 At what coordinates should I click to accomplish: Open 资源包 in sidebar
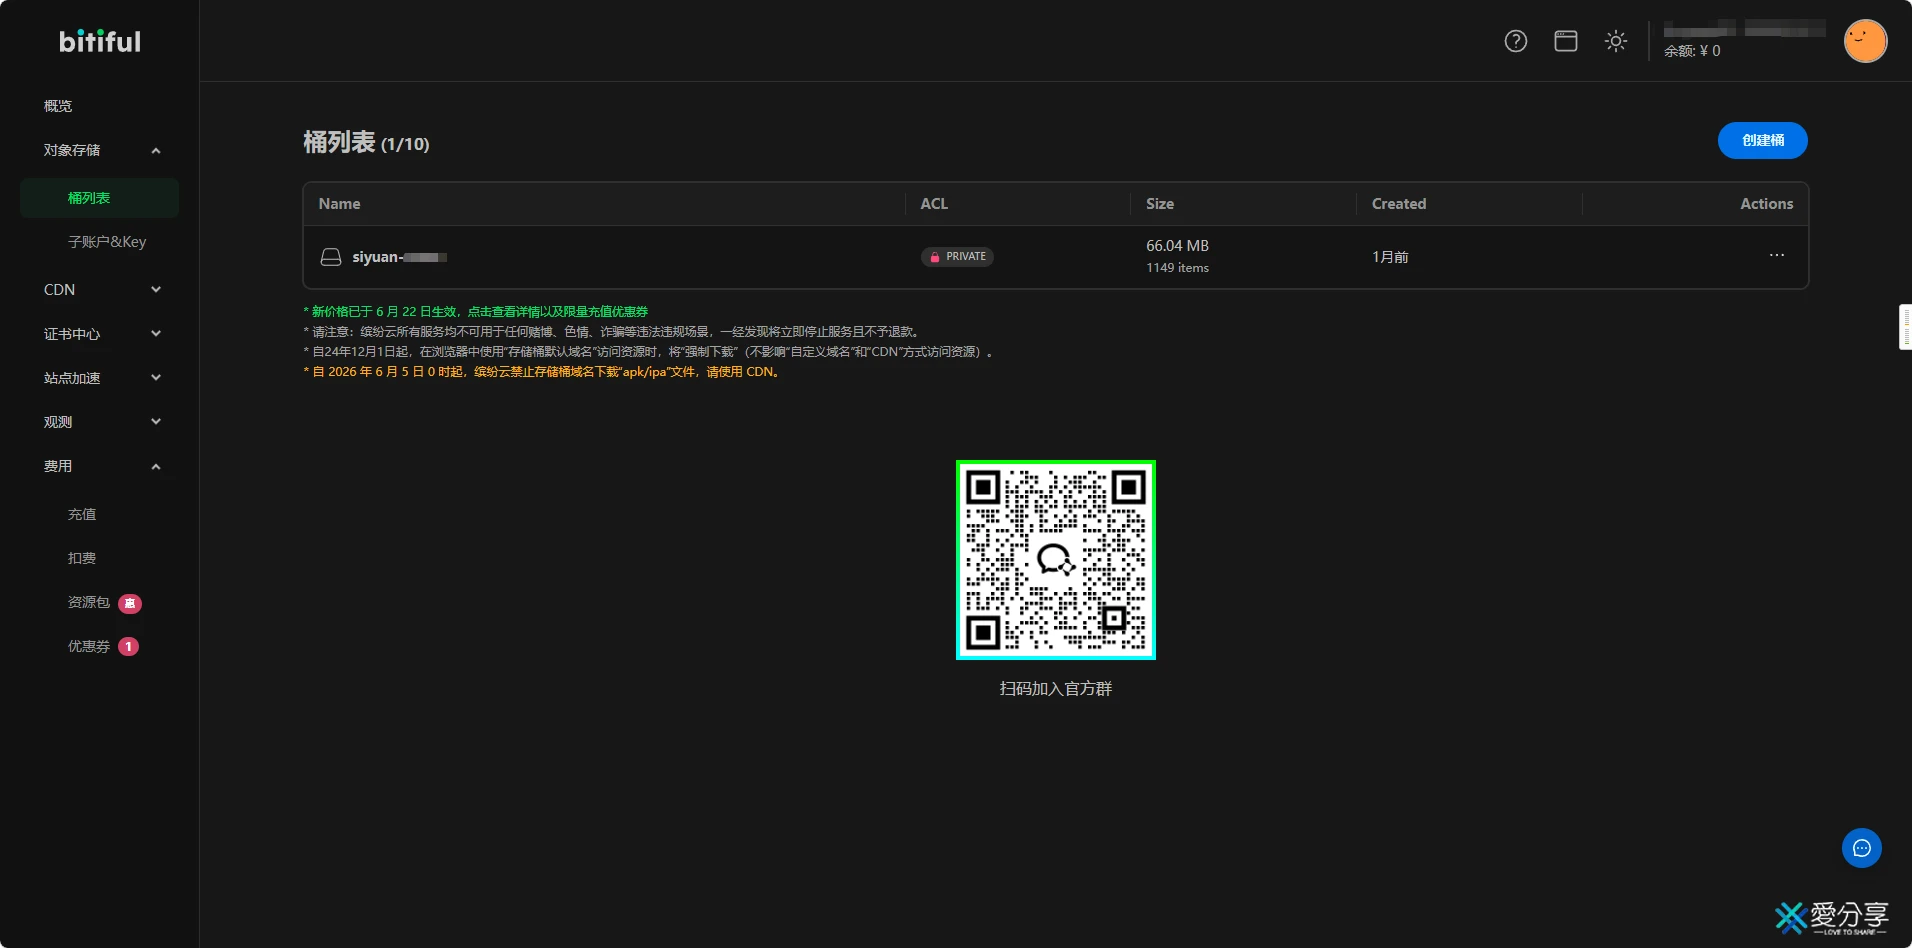click(x=89, y=602)
